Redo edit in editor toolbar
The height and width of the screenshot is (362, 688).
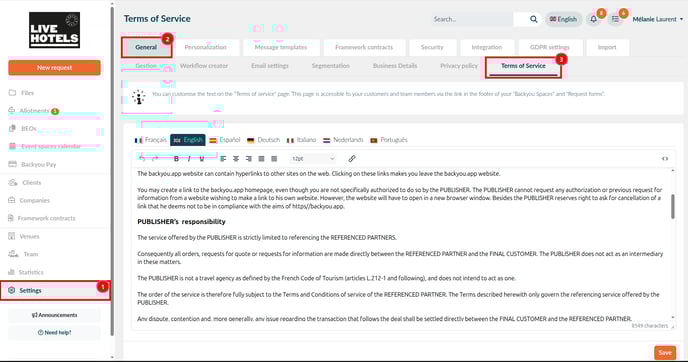[x=155, y=159]
